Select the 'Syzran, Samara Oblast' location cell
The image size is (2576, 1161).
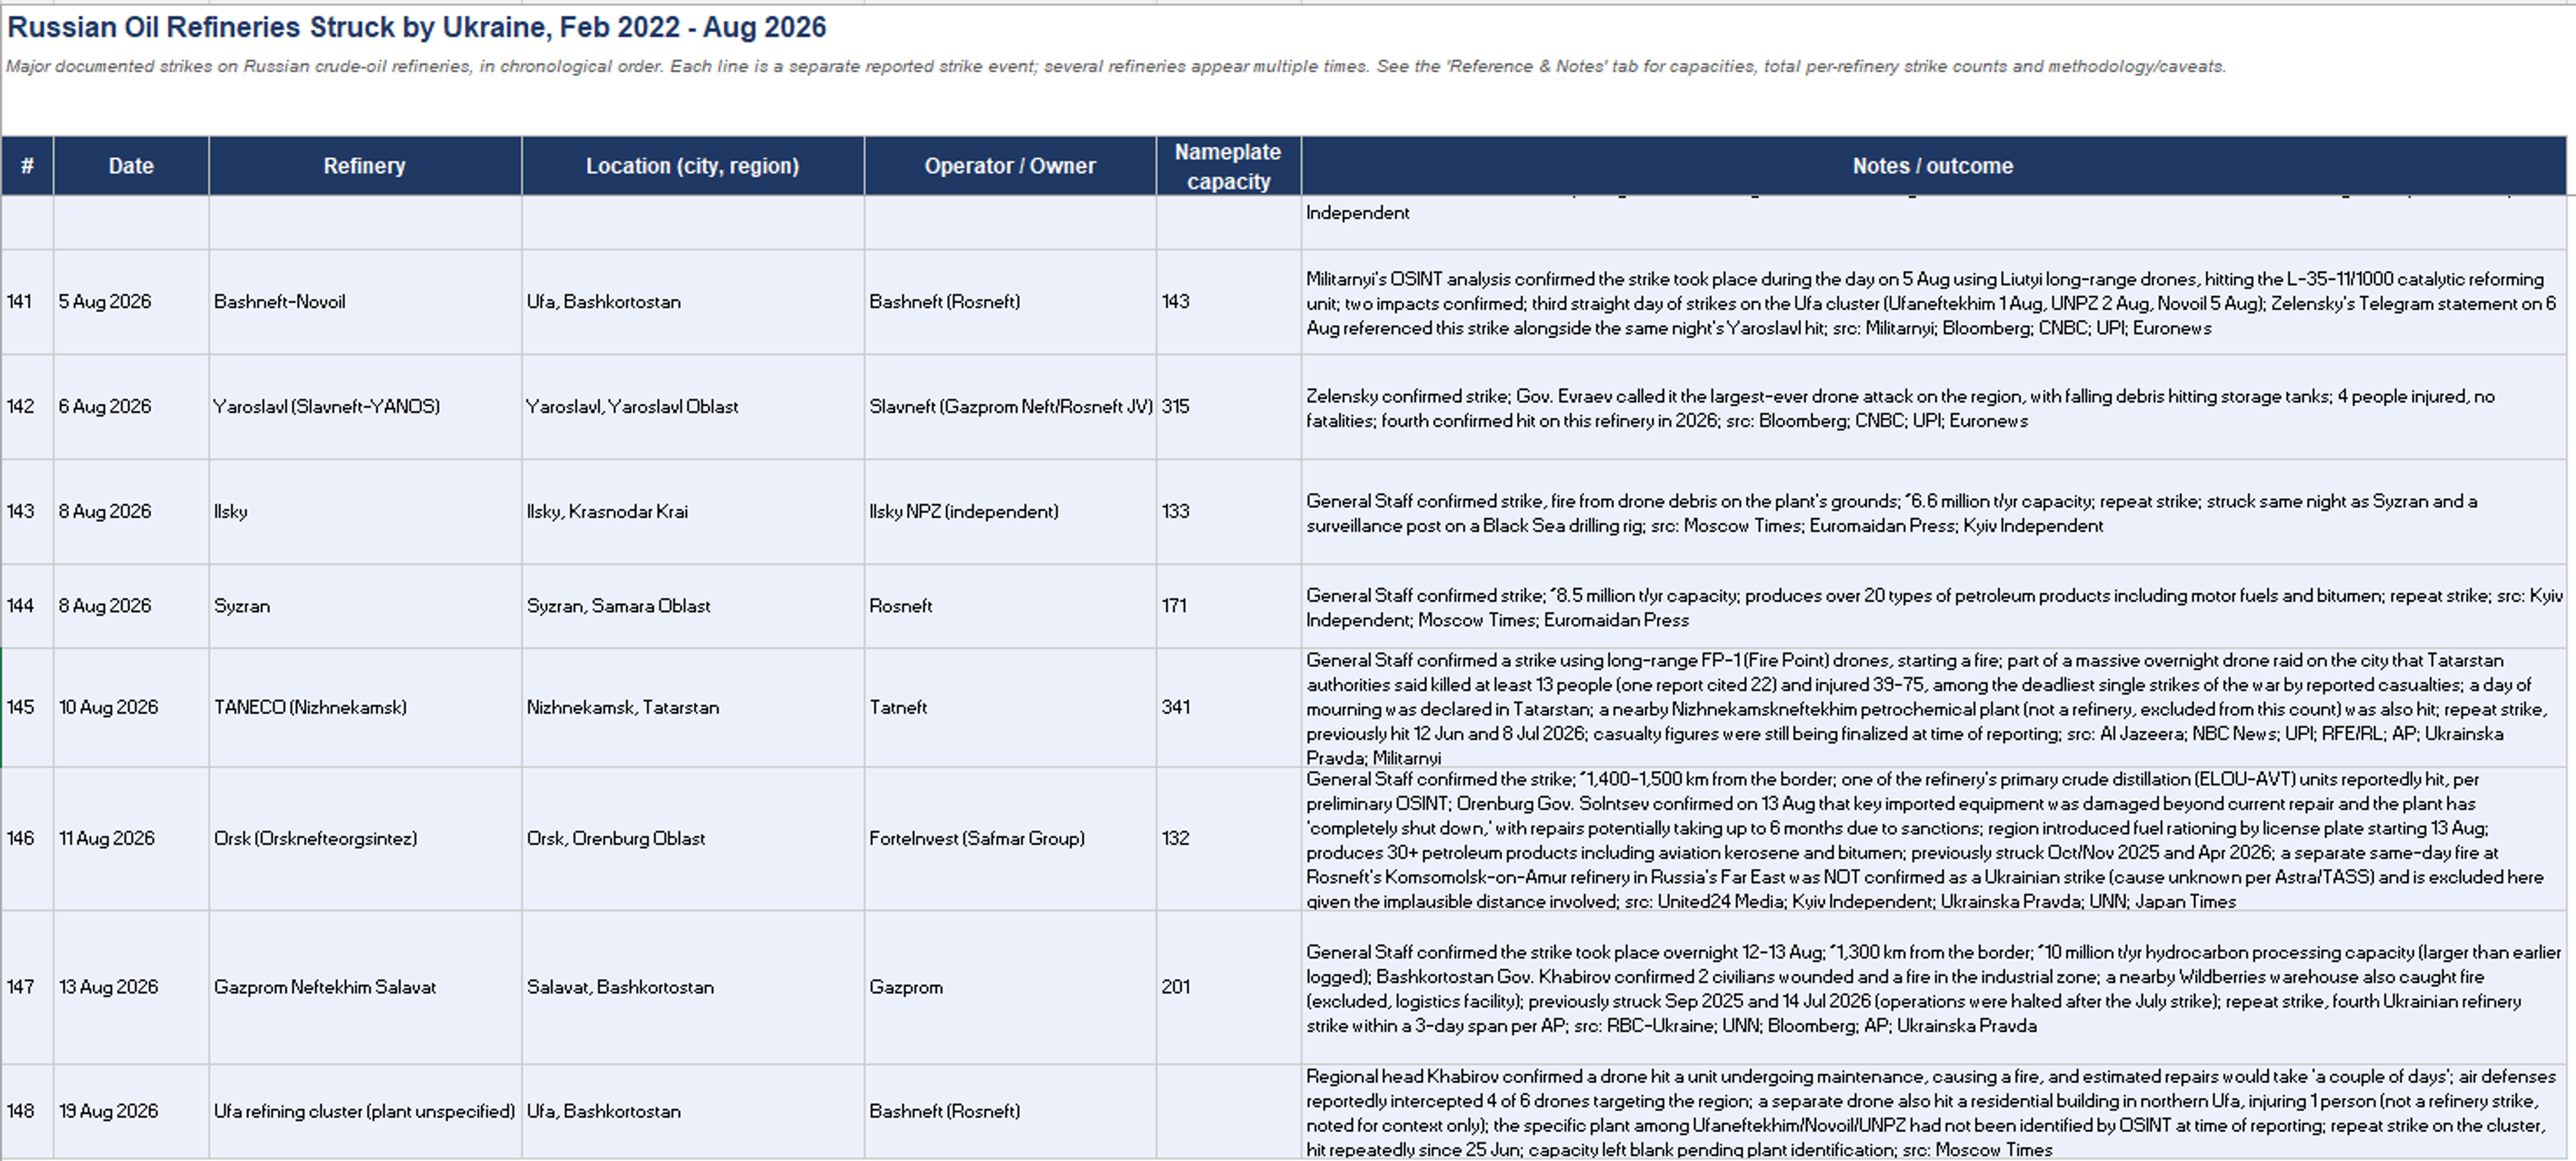tap(693, 606)
